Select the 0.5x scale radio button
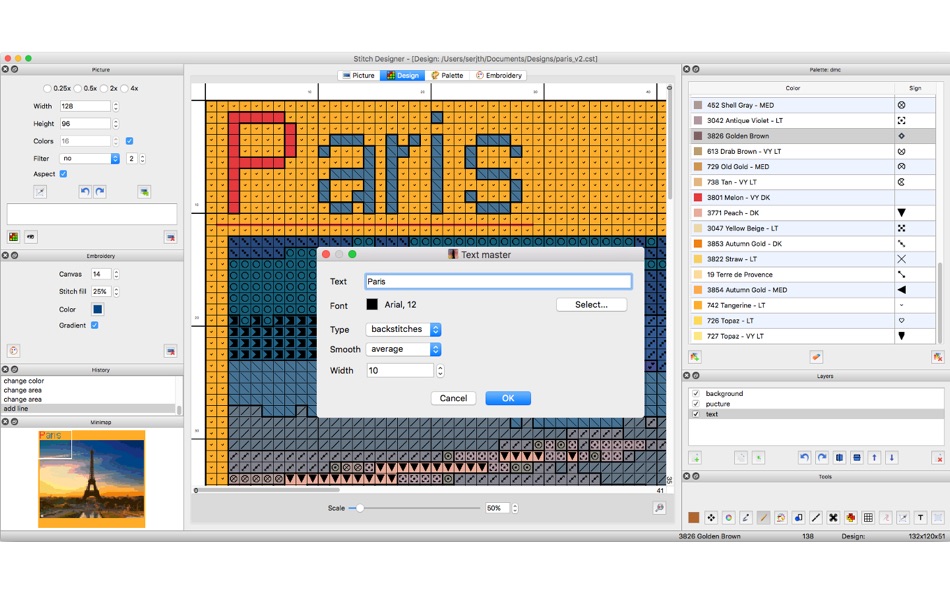The image size is (950, 594). pos(78,88)
